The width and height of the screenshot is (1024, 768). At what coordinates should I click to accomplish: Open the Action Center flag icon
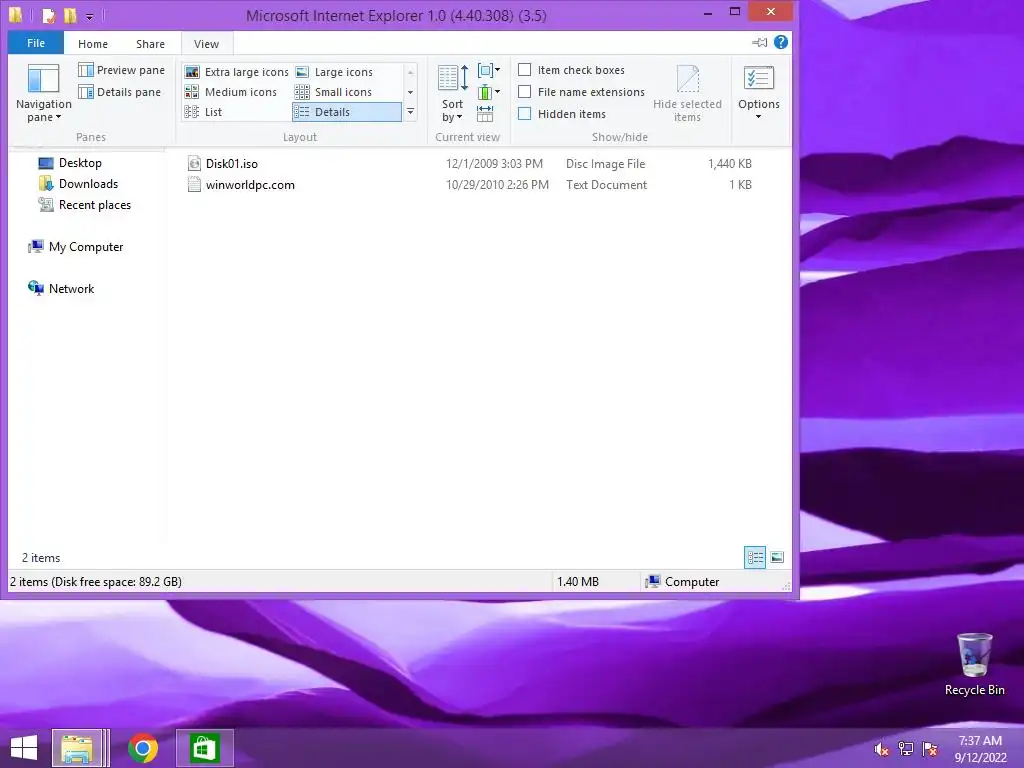click(930, 749)
